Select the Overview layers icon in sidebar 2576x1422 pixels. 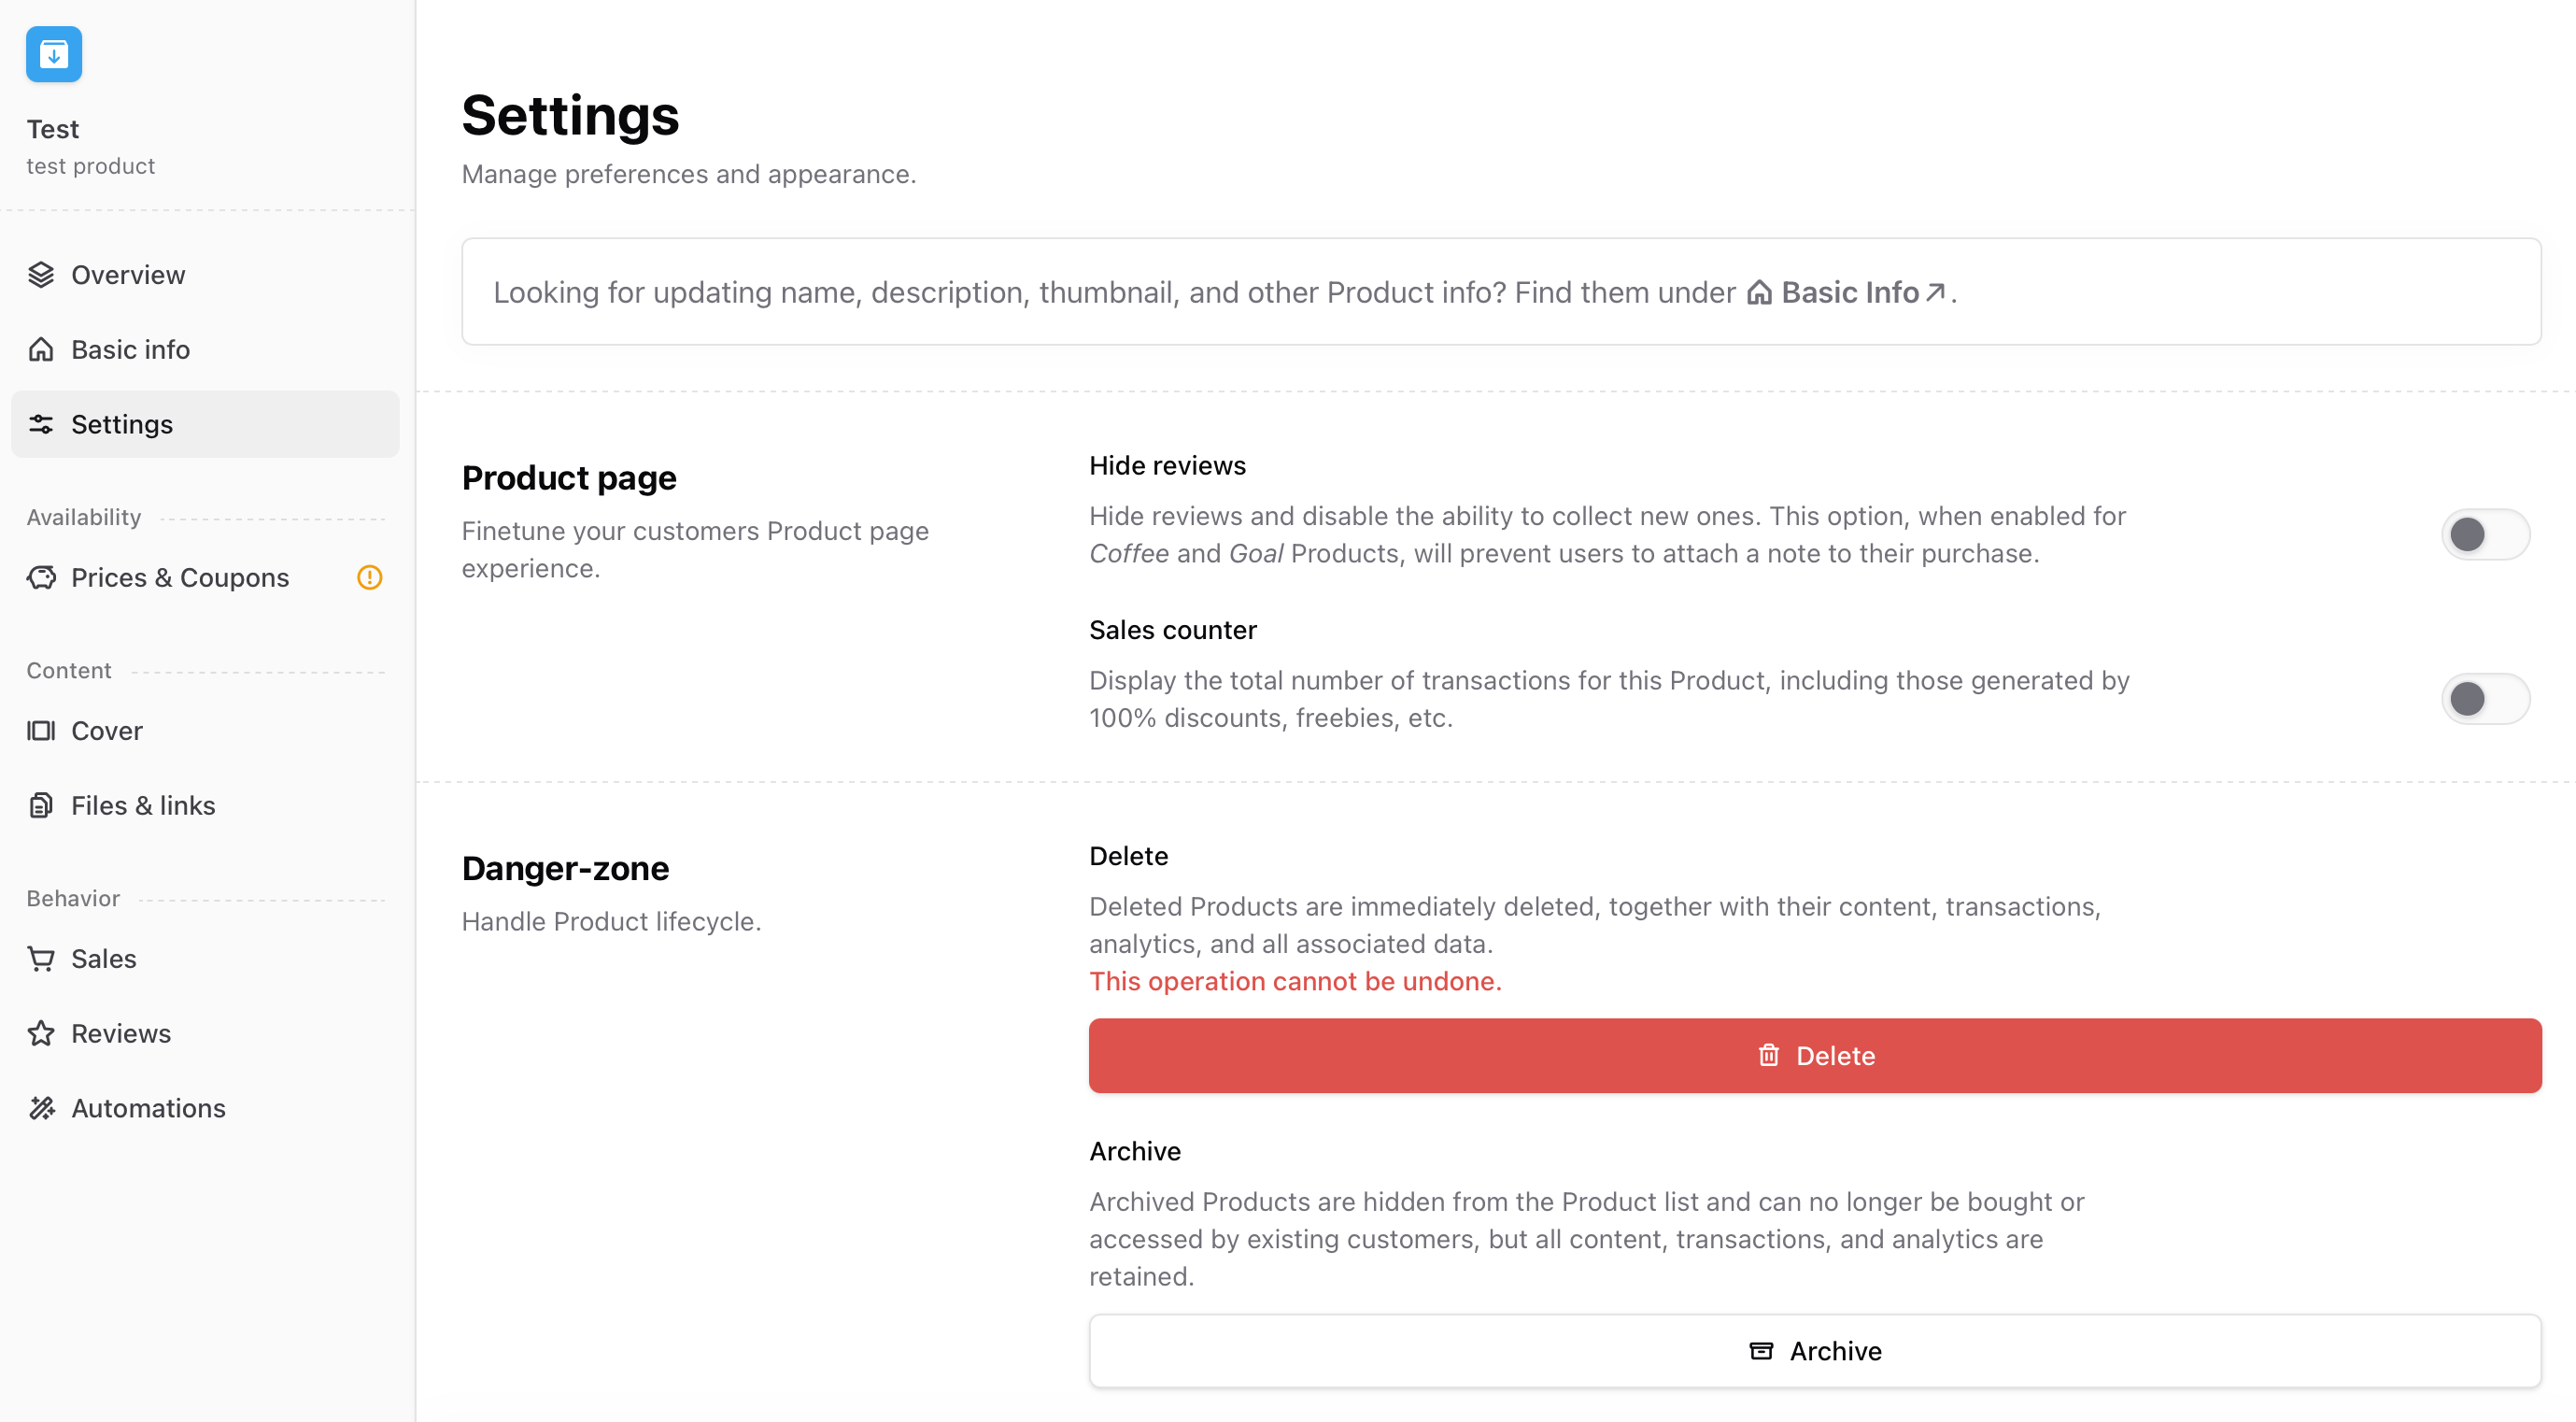[x=41, y=274]
